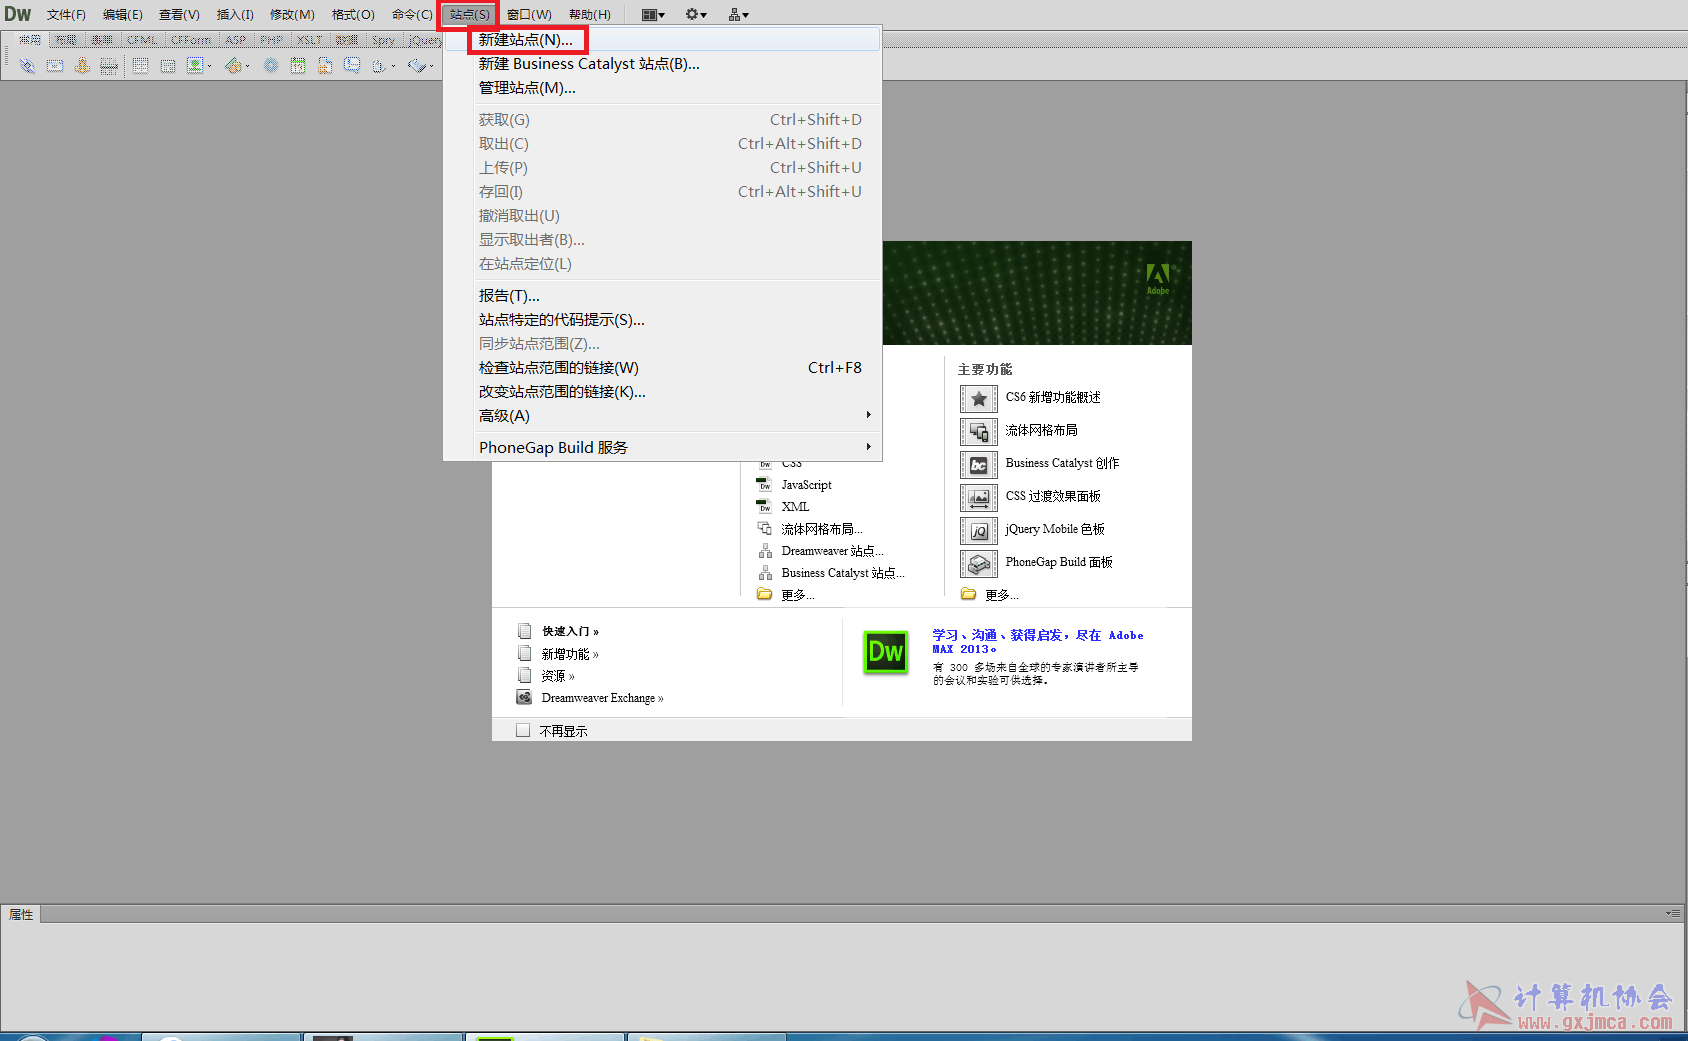Click the Dreamweaver Exchange icon
Screen dimensions: 1688x1041
524,697
